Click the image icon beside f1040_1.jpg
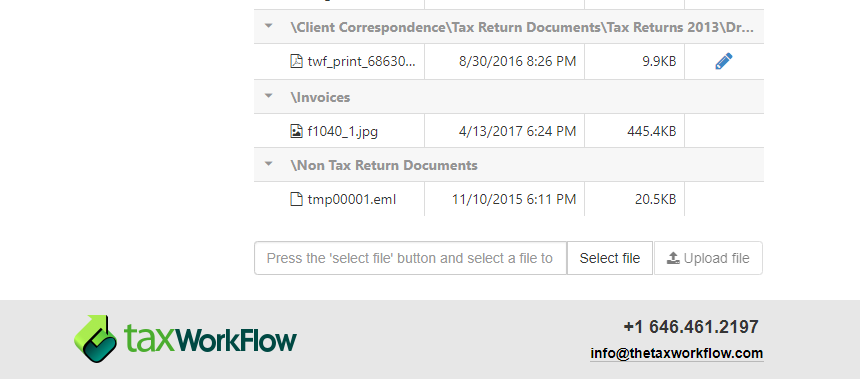Viewport: 860px width, 379px height. [x=296, y=131]
